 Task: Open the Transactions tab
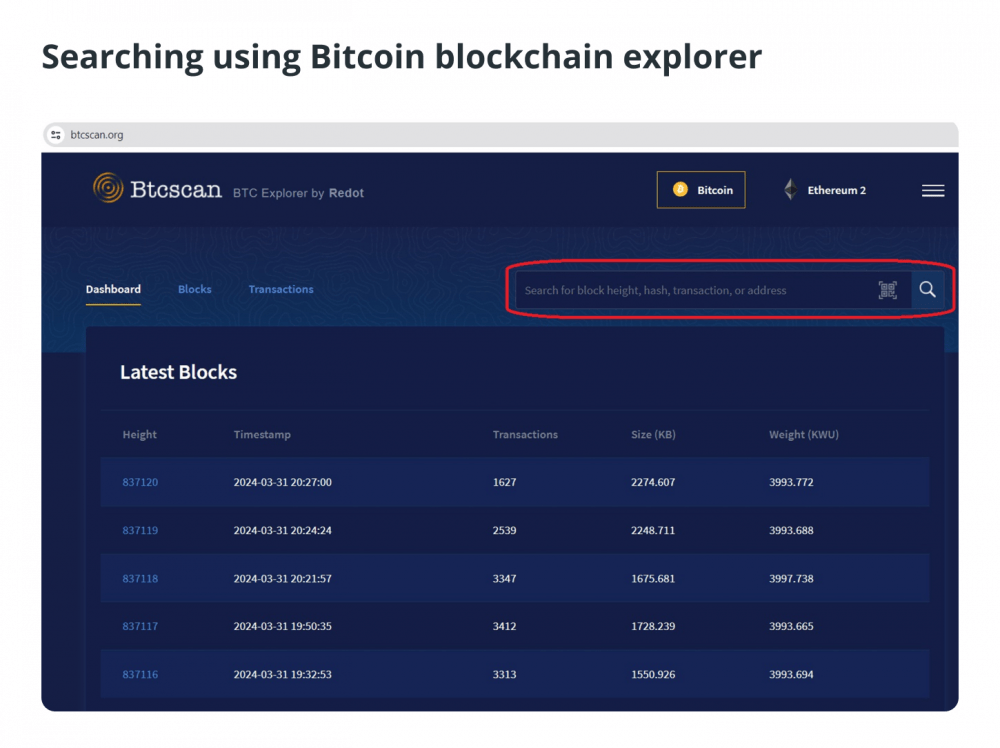(281, 290)
